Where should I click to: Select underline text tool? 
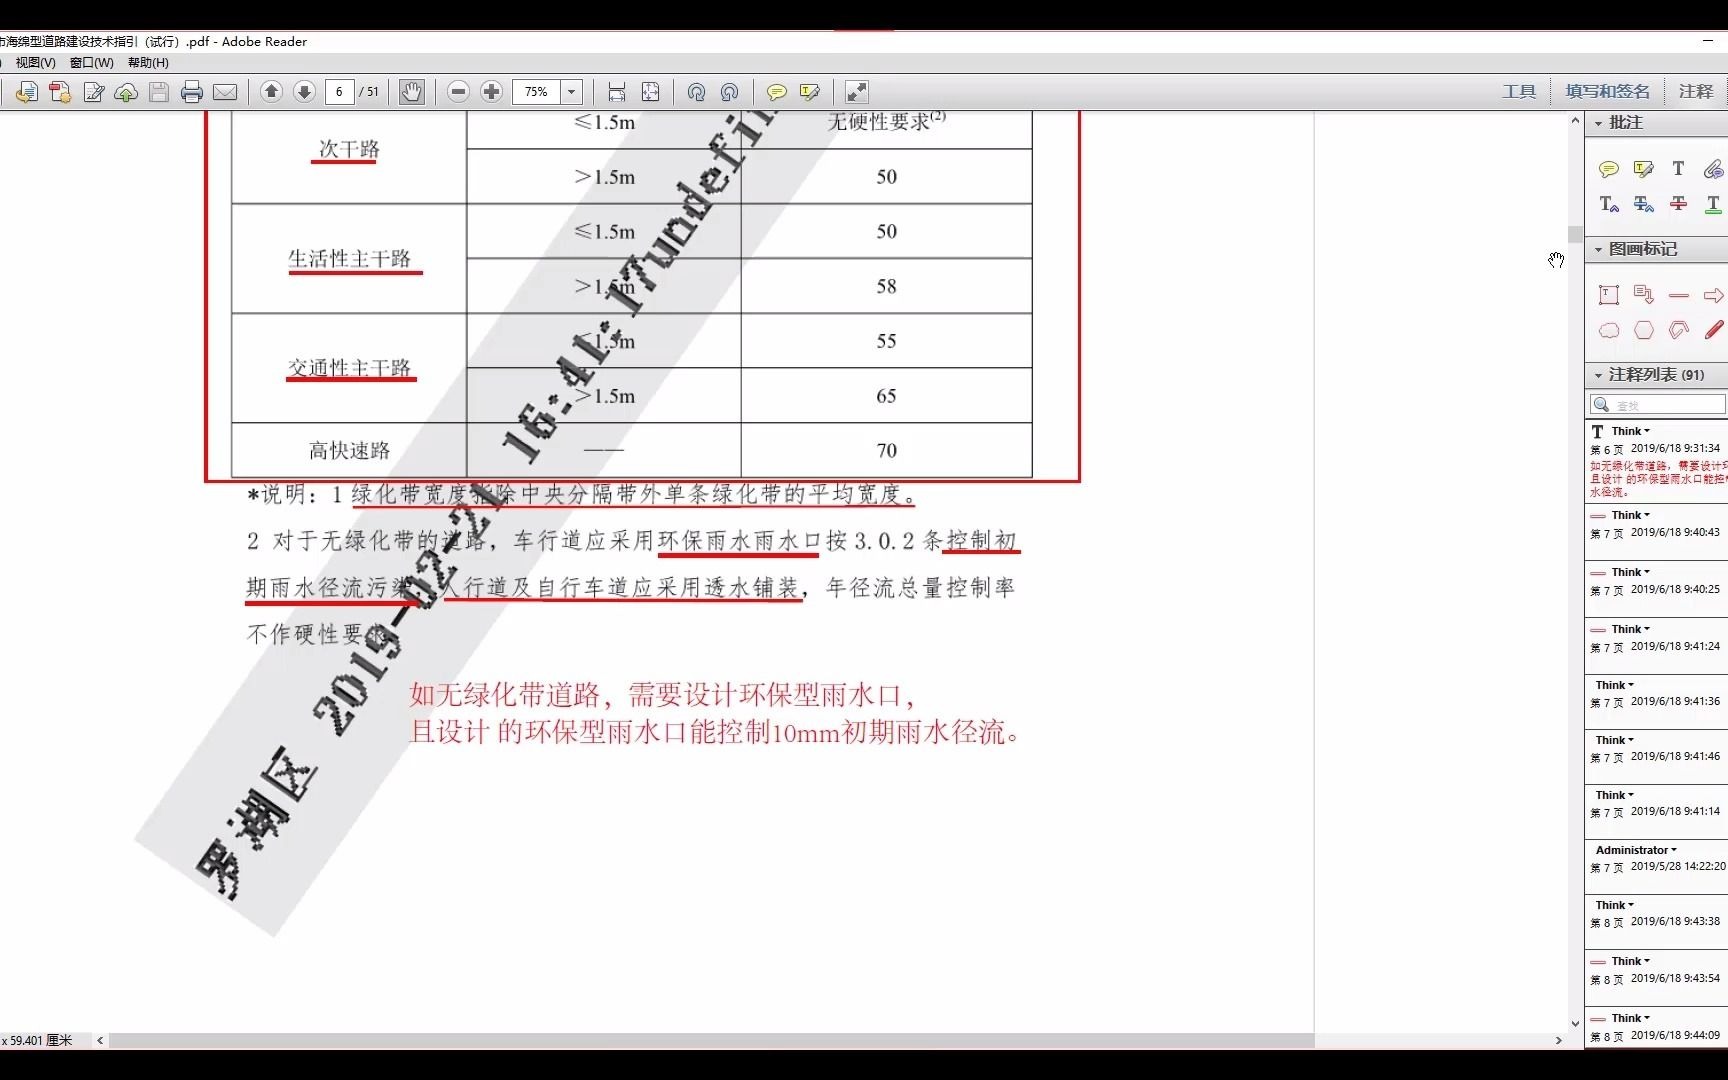1713,204
